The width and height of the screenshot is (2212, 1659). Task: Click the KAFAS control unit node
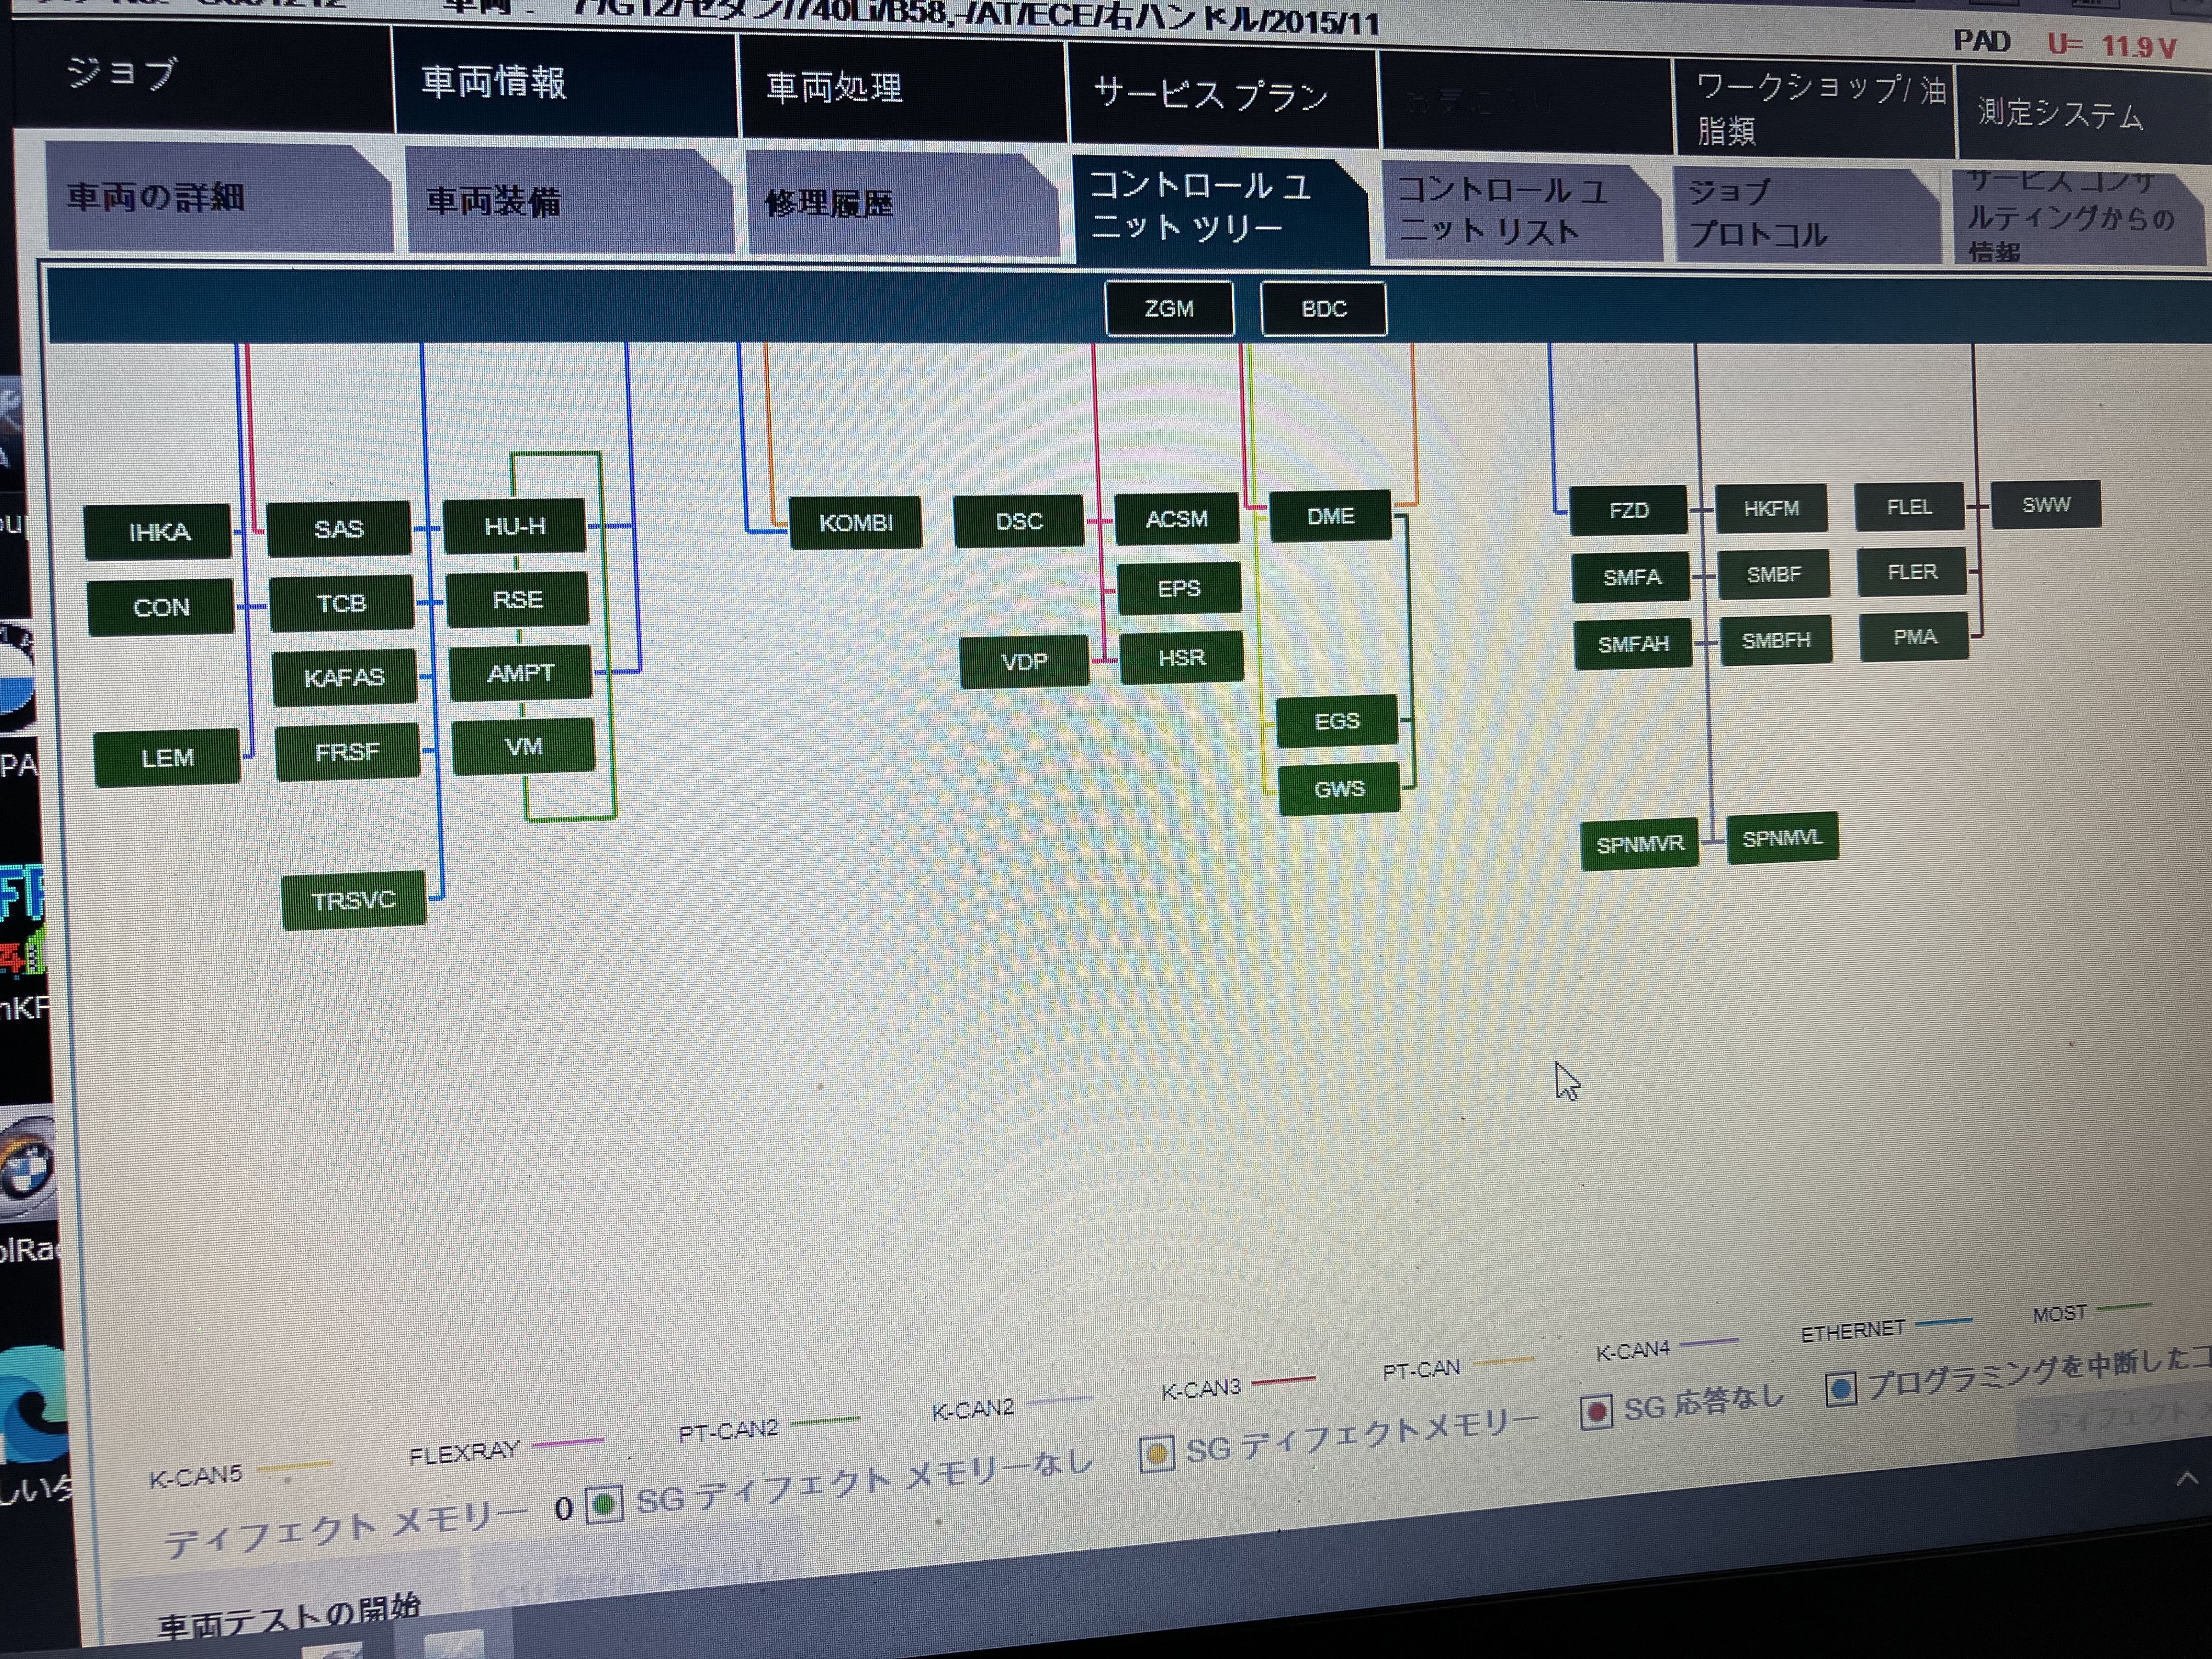[x=345, y=678]
